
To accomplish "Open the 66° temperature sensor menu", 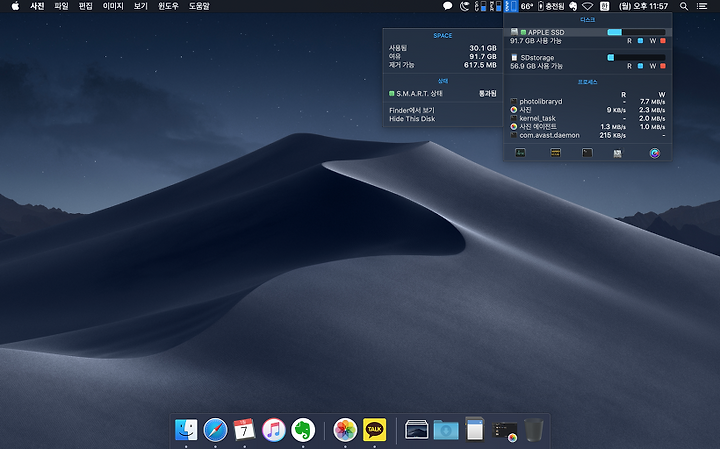I will point(527,6).
